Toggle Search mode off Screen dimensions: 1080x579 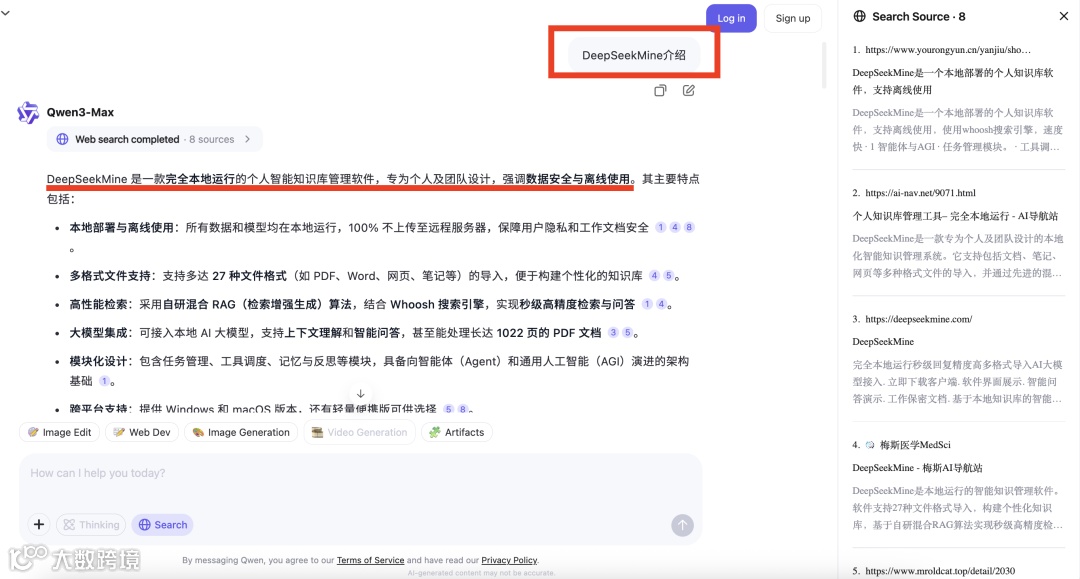point(163,525)
